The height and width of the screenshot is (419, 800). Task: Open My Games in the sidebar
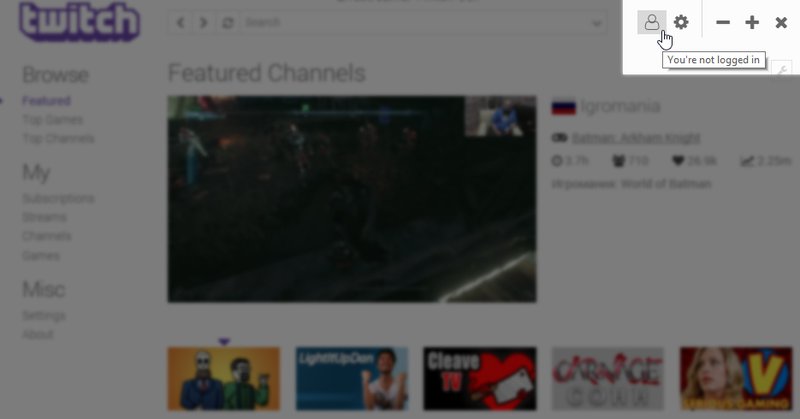(41, 255)
